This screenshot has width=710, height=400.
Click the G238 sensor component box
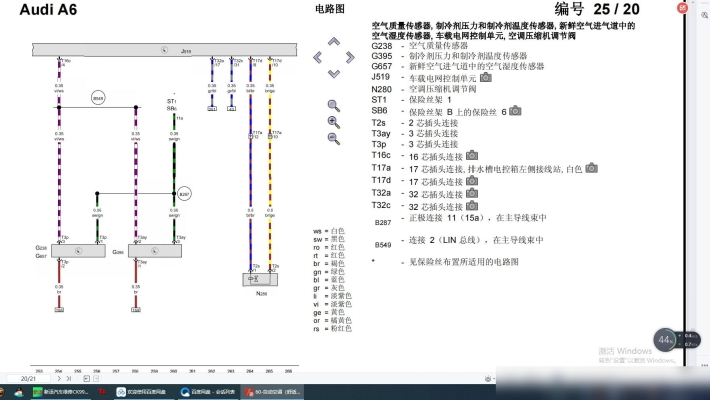pyautogui.click(x=78, y=251)
